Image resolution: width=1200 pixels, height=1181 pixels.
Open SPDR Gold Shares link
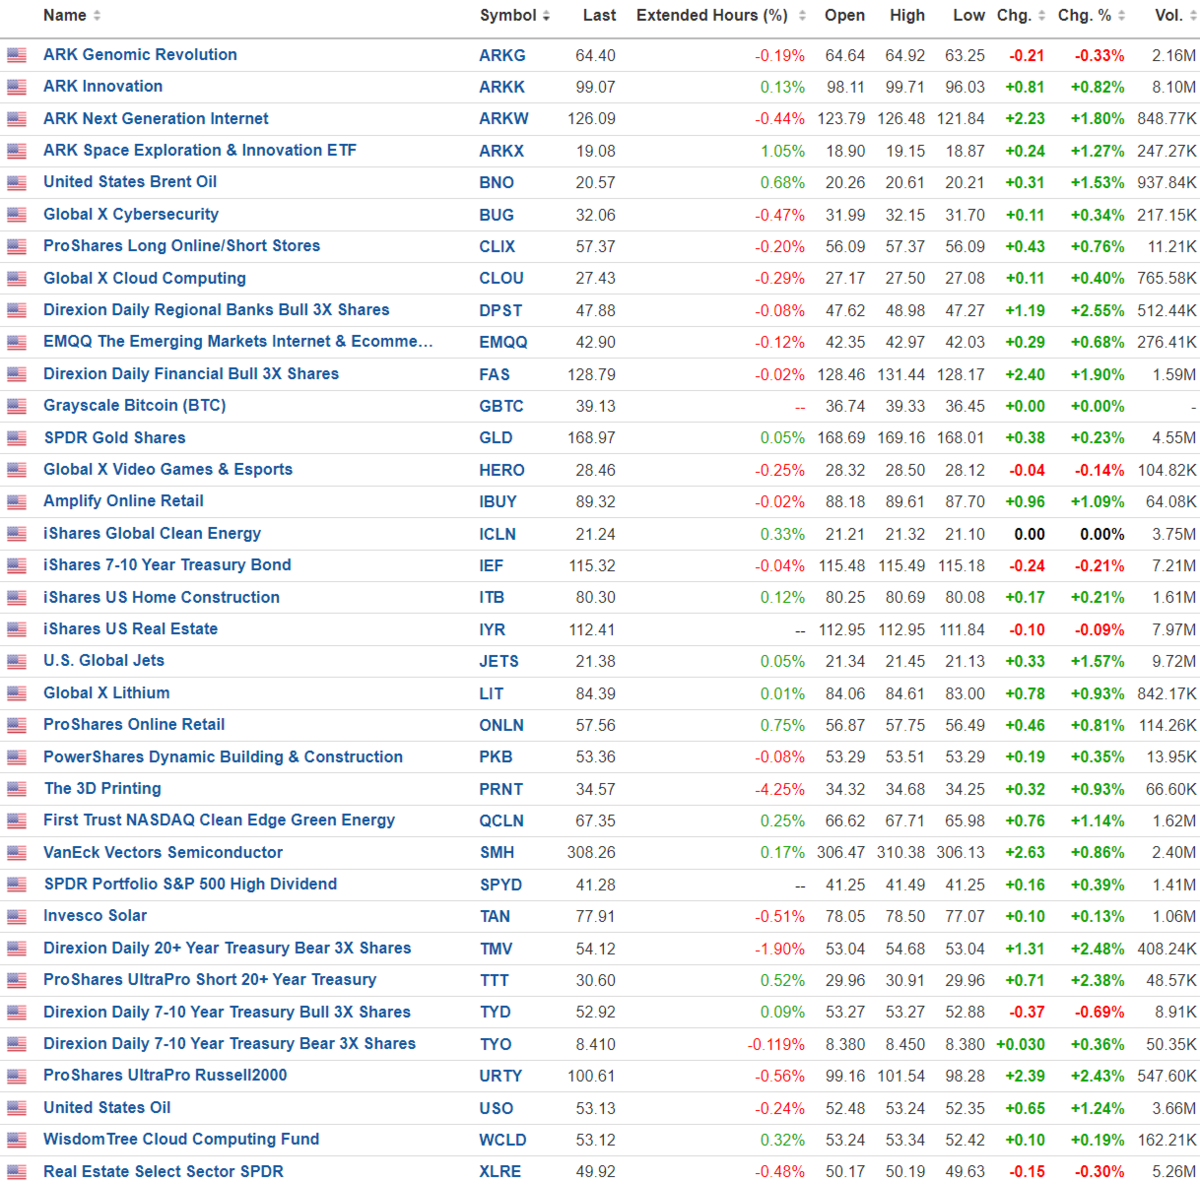[114, 438]
